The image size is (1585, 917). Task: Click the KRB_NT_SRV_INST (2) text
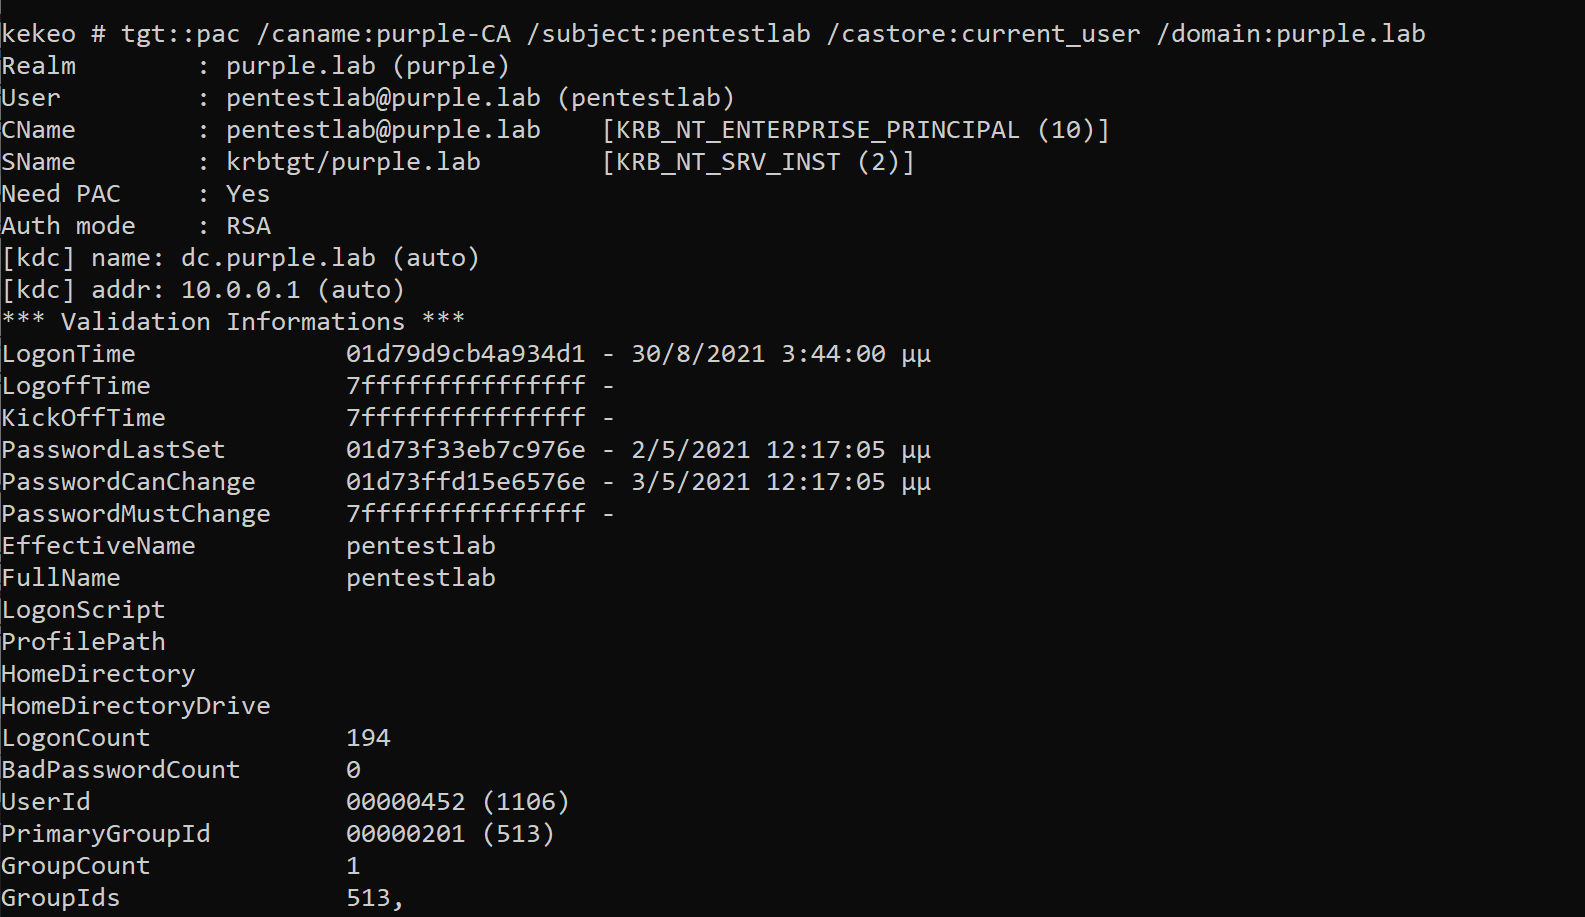point(758,162)
